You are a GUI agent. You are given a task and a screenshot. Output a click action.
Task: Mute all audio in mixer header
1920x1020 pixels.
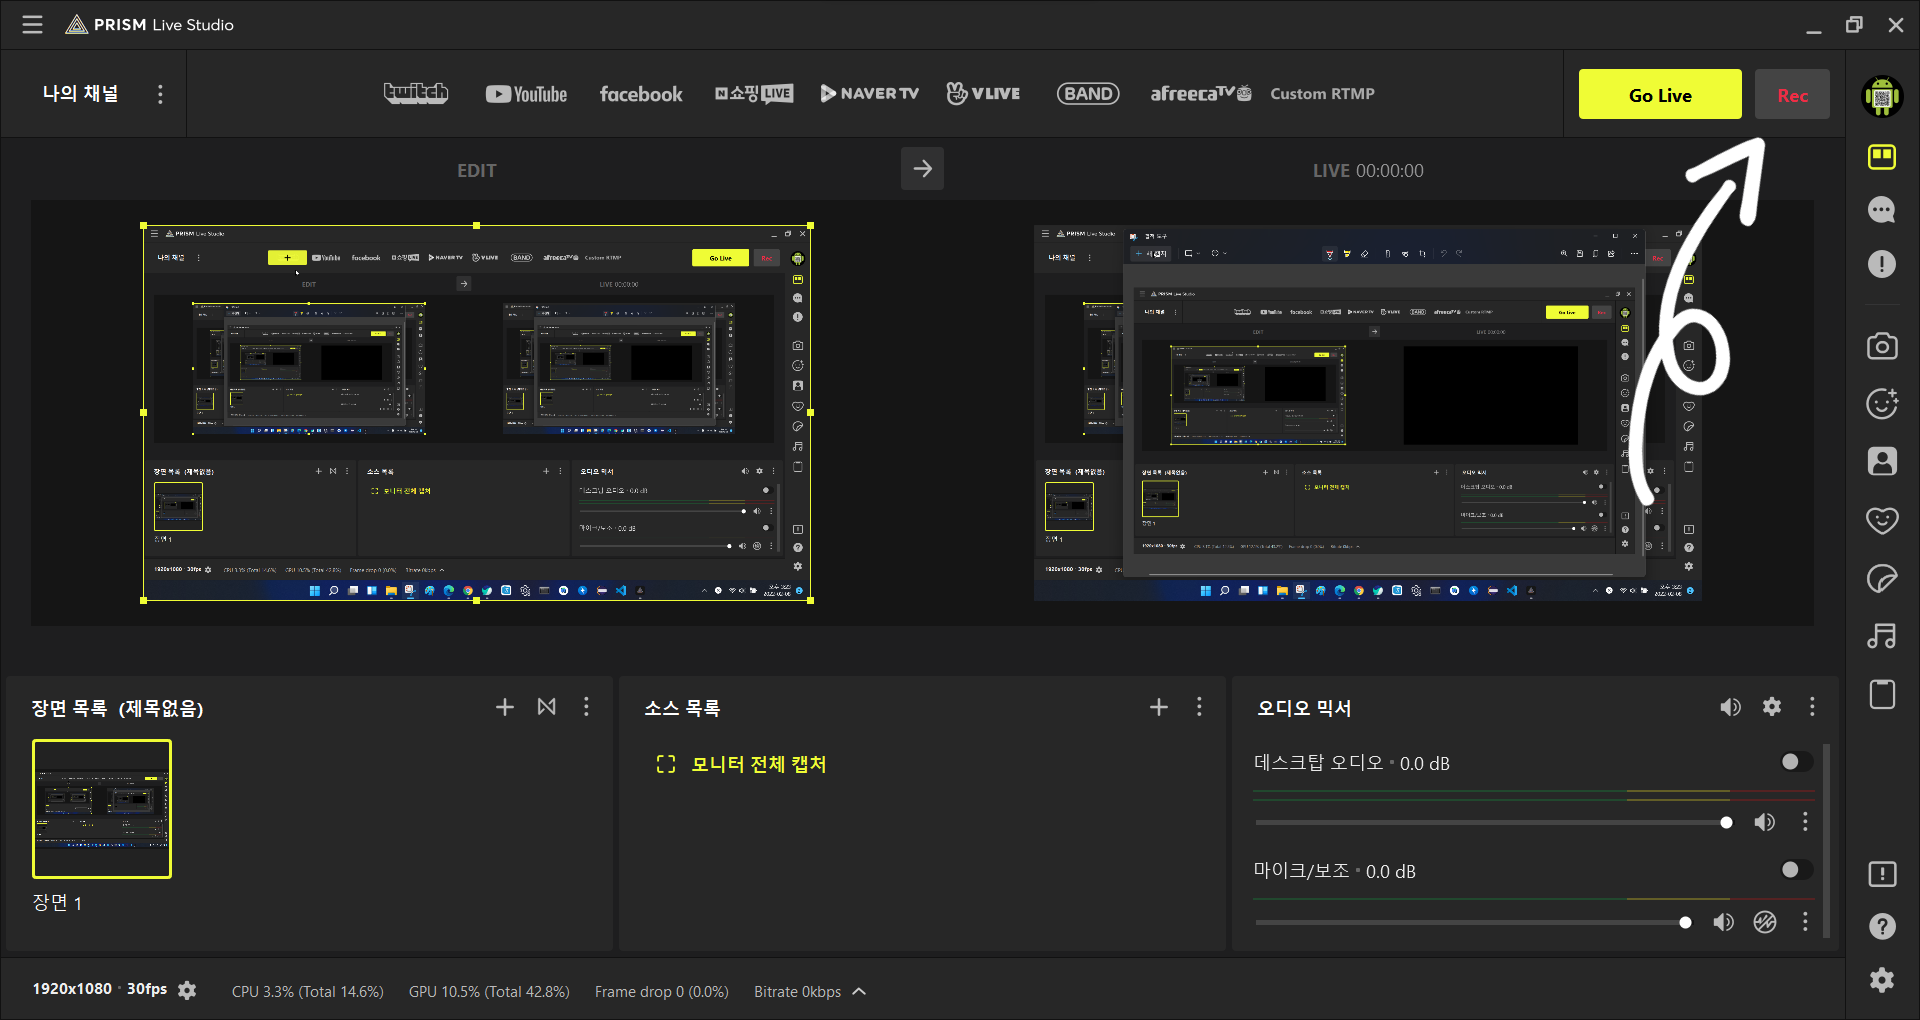[1730, 707]
